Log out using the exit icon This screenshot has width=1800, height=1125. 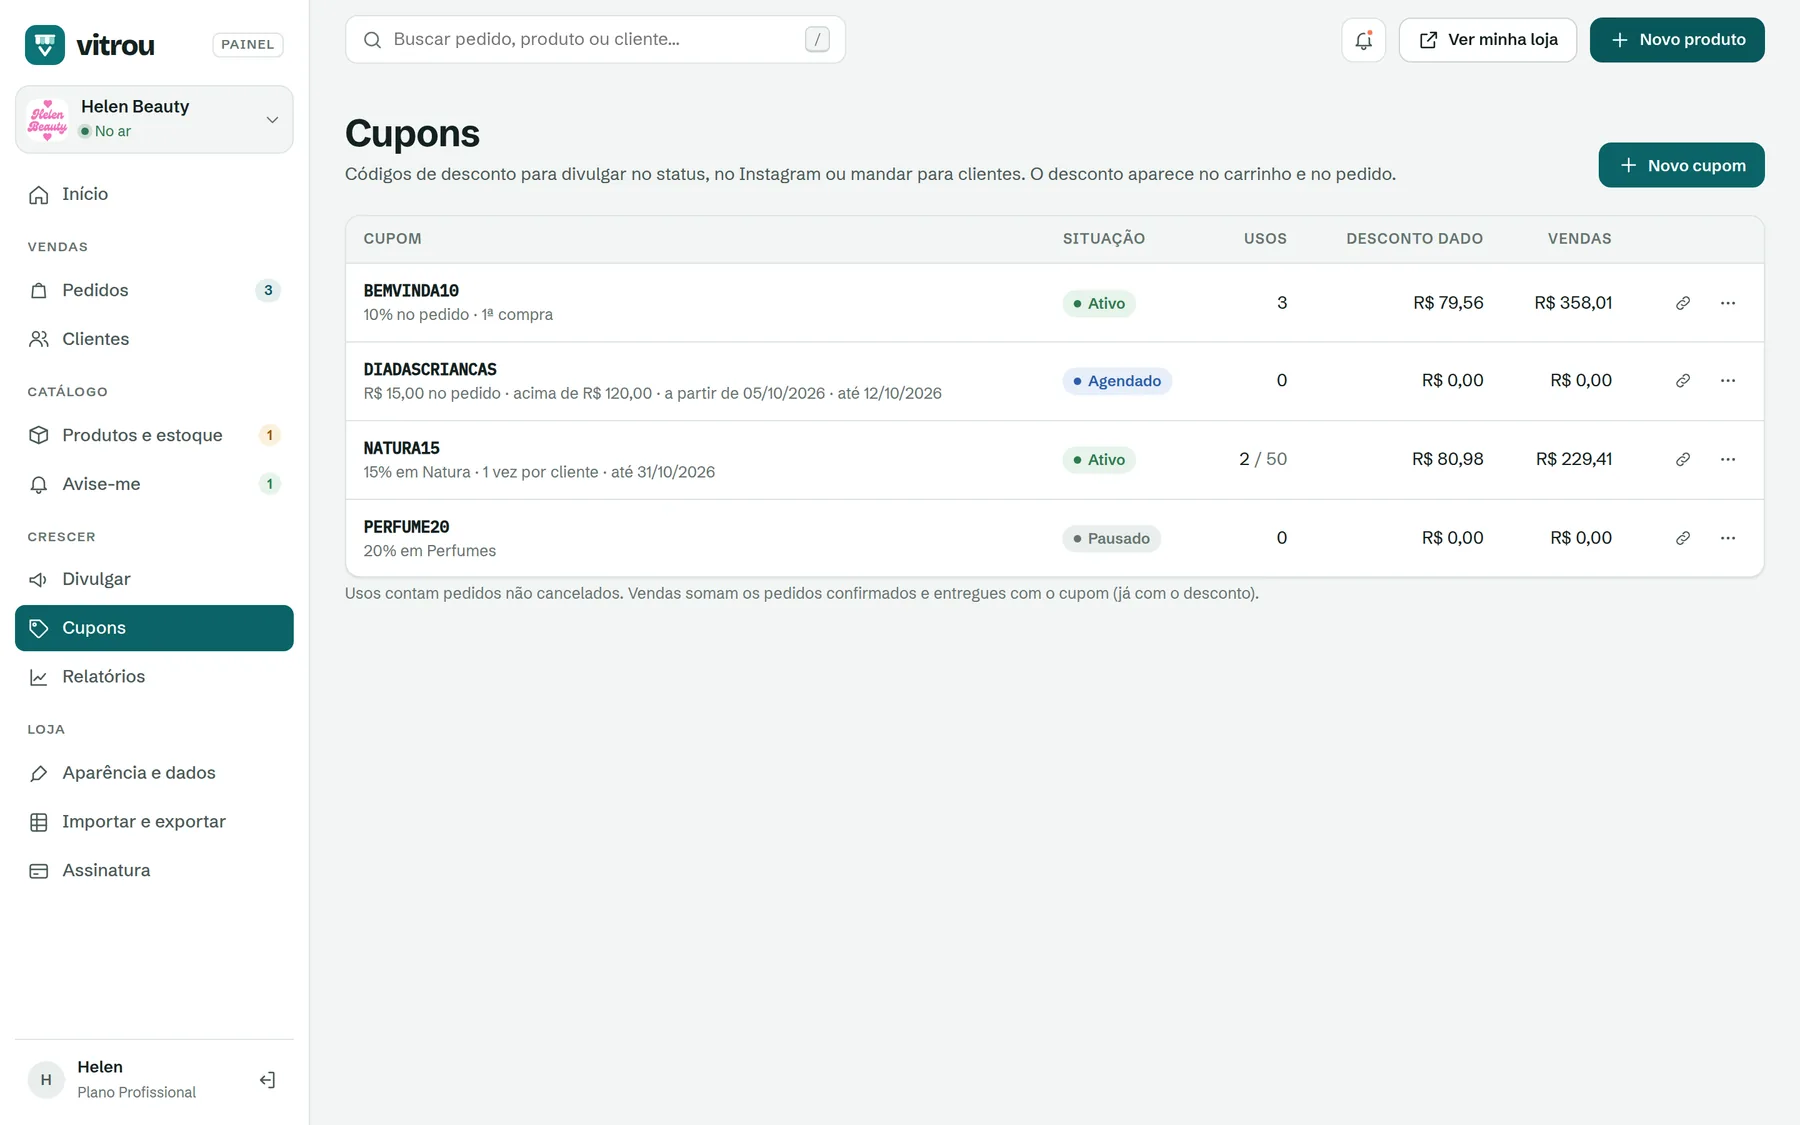point(267,1080)
